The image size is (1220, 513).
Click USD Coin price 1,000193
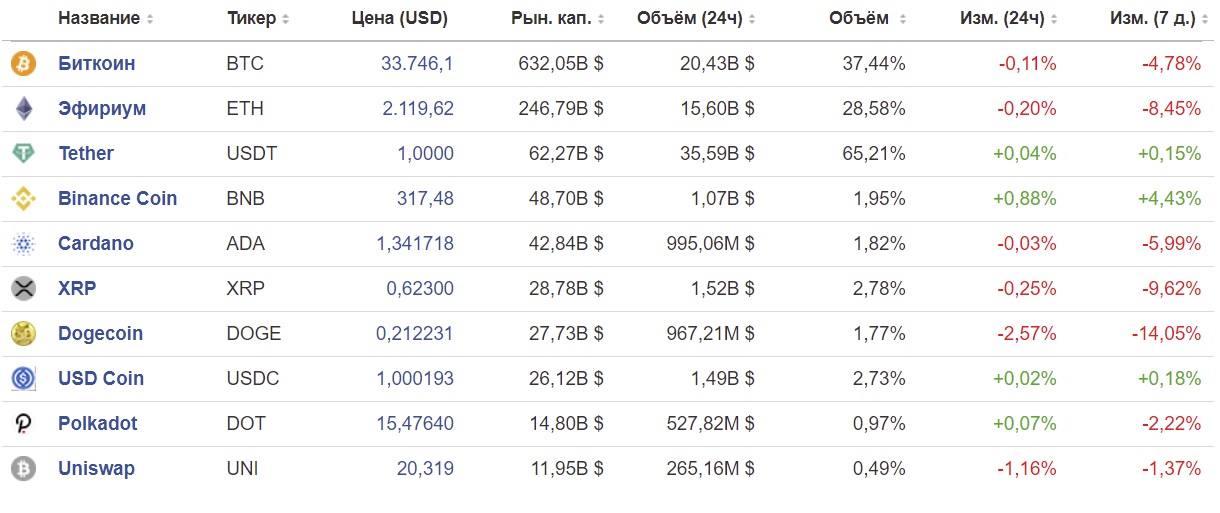click(415, 379)
